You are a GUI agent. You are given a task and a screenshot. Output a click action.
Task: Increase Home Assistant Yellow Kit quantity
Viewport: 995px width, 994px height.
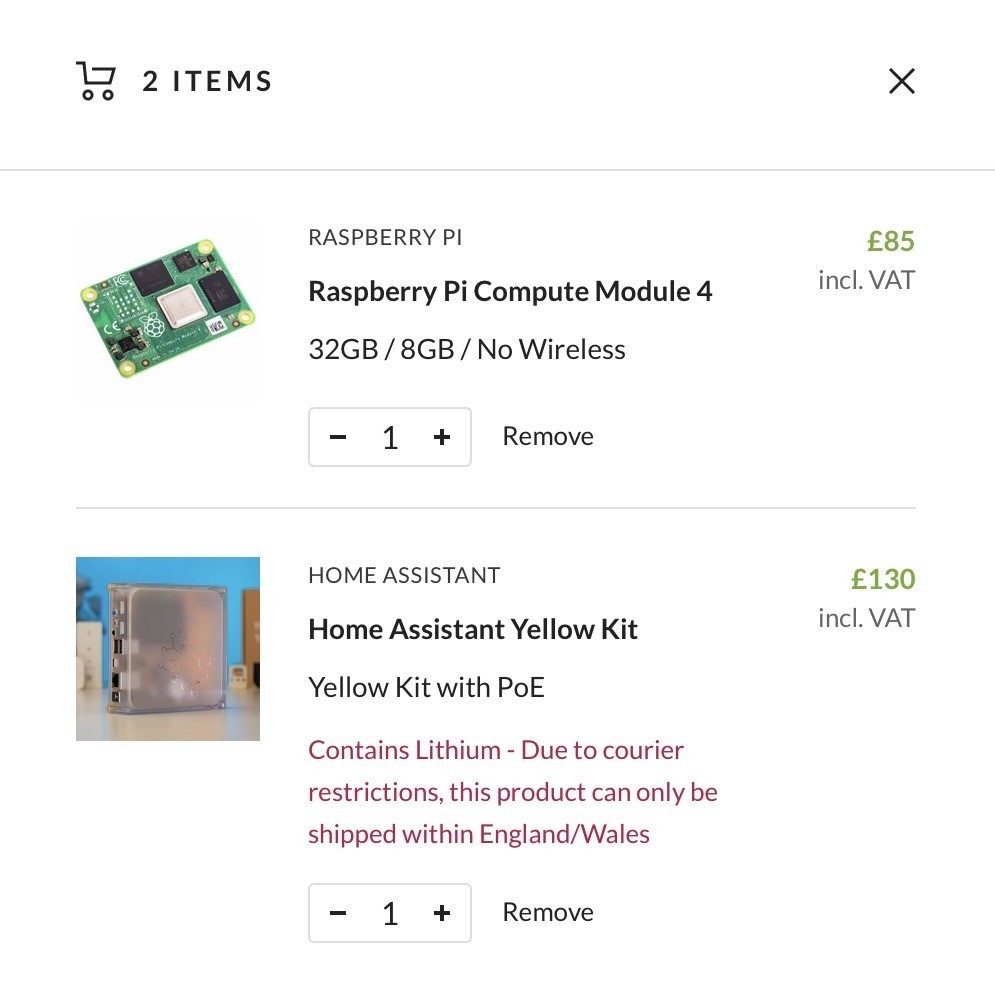pos(442,913)
